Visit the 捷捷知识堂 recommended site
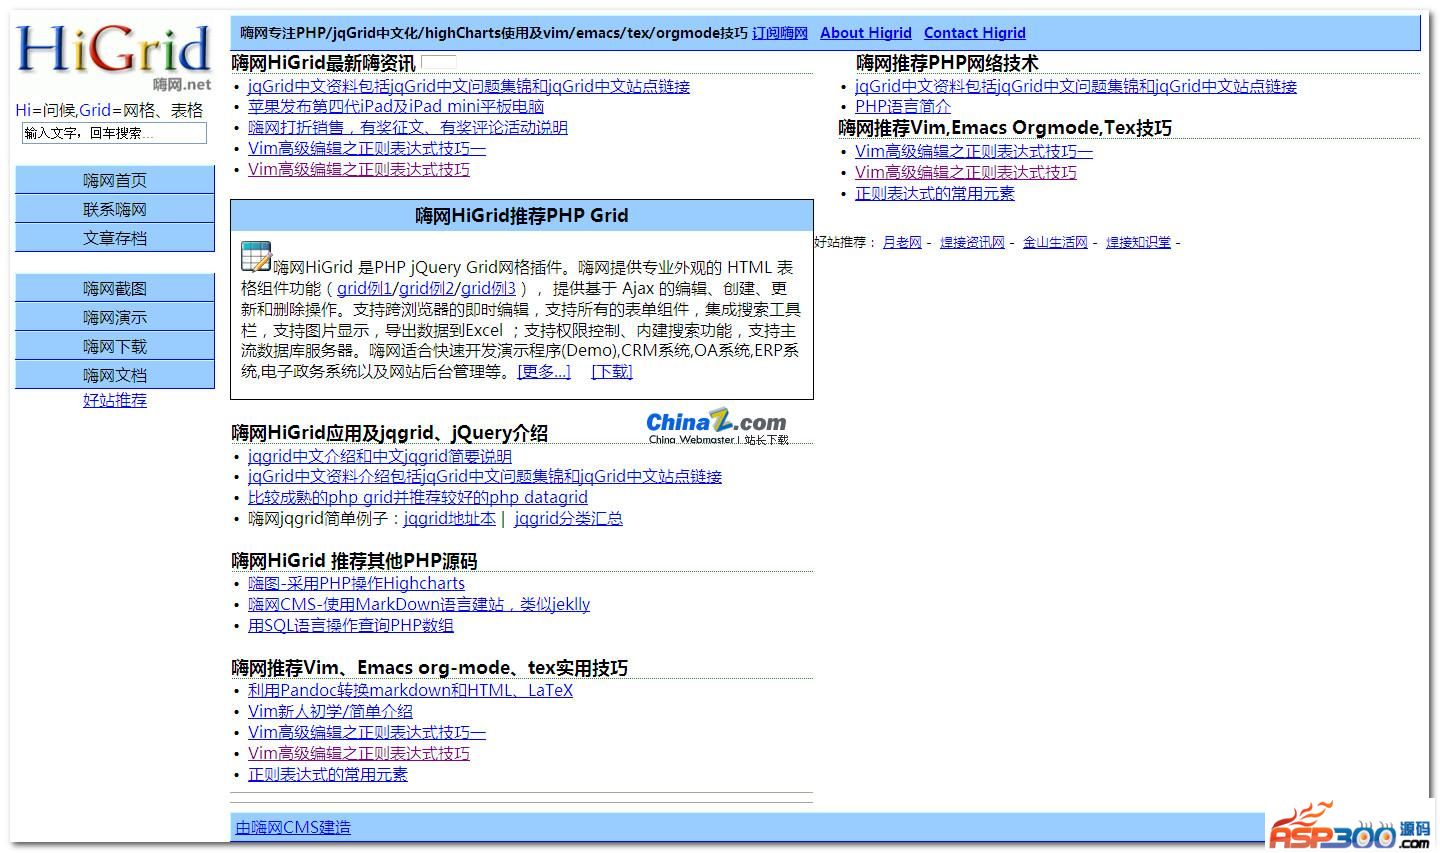The height and width of the screenshot is (853, 1440). coord(1138,242)
